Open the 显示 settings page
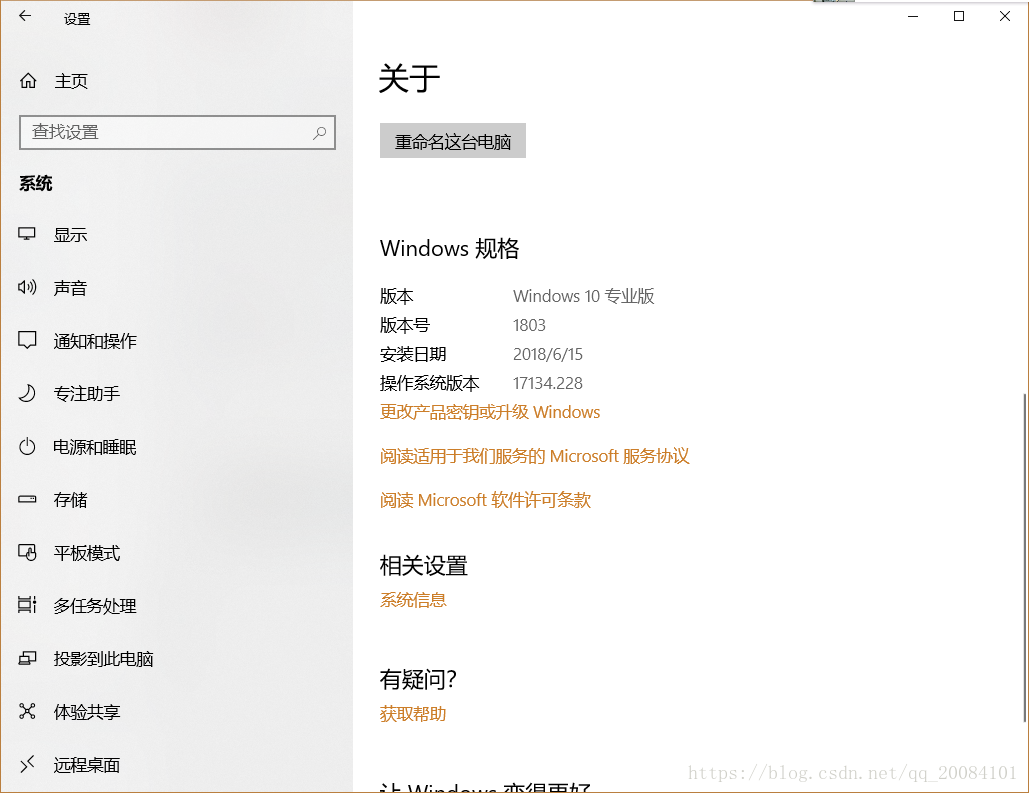Image resolution: width=1029 pixels, height=793 pixels. [71, 234]
